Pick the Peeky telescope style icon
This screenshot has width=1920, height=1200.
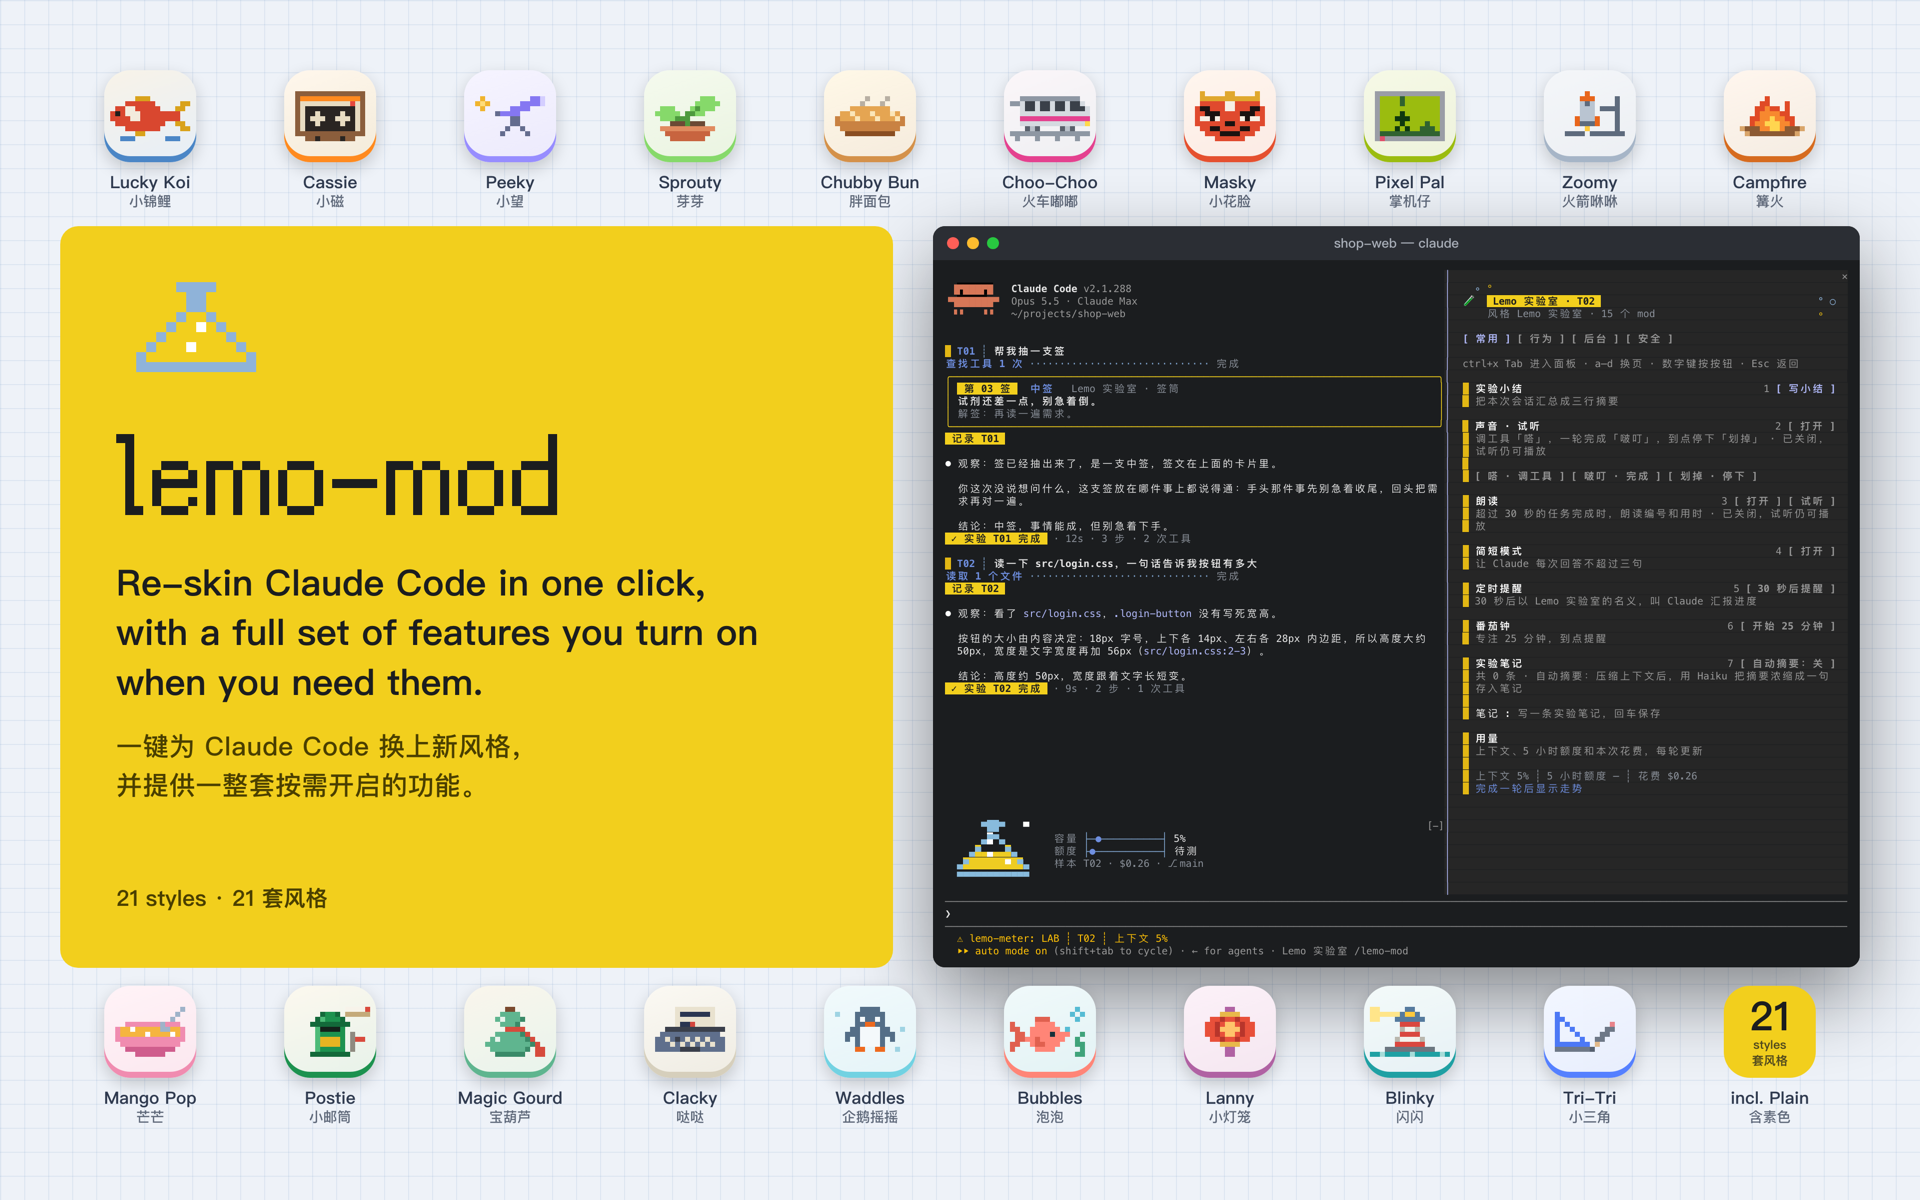pyautogui.click(x=510, y=116)
